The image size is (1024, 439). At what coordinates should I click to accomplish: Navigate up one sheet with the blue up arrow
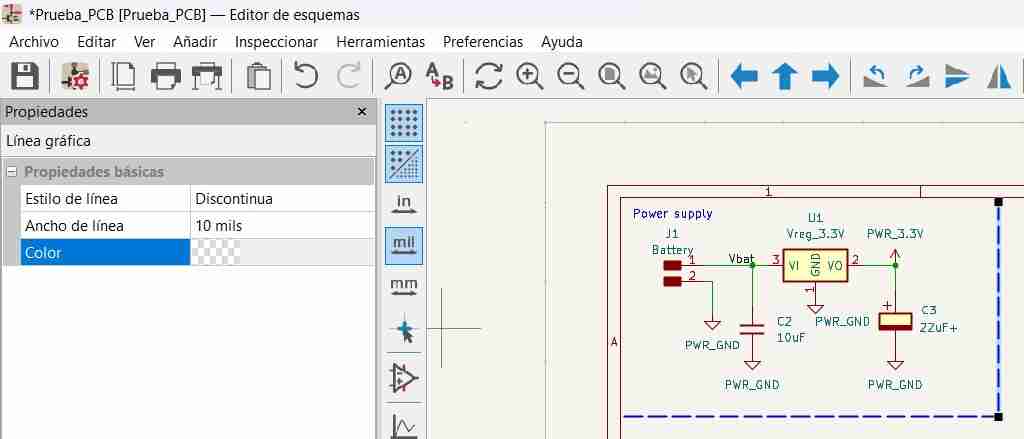tap(784, 76)
